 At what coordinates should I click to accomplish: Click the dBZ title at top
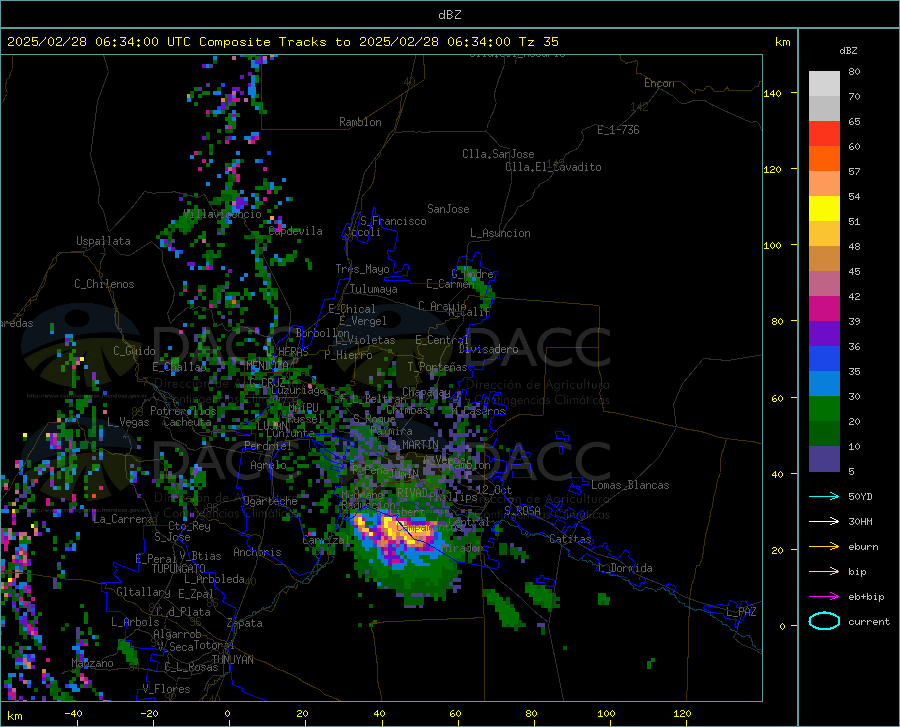tap(449, 15)
